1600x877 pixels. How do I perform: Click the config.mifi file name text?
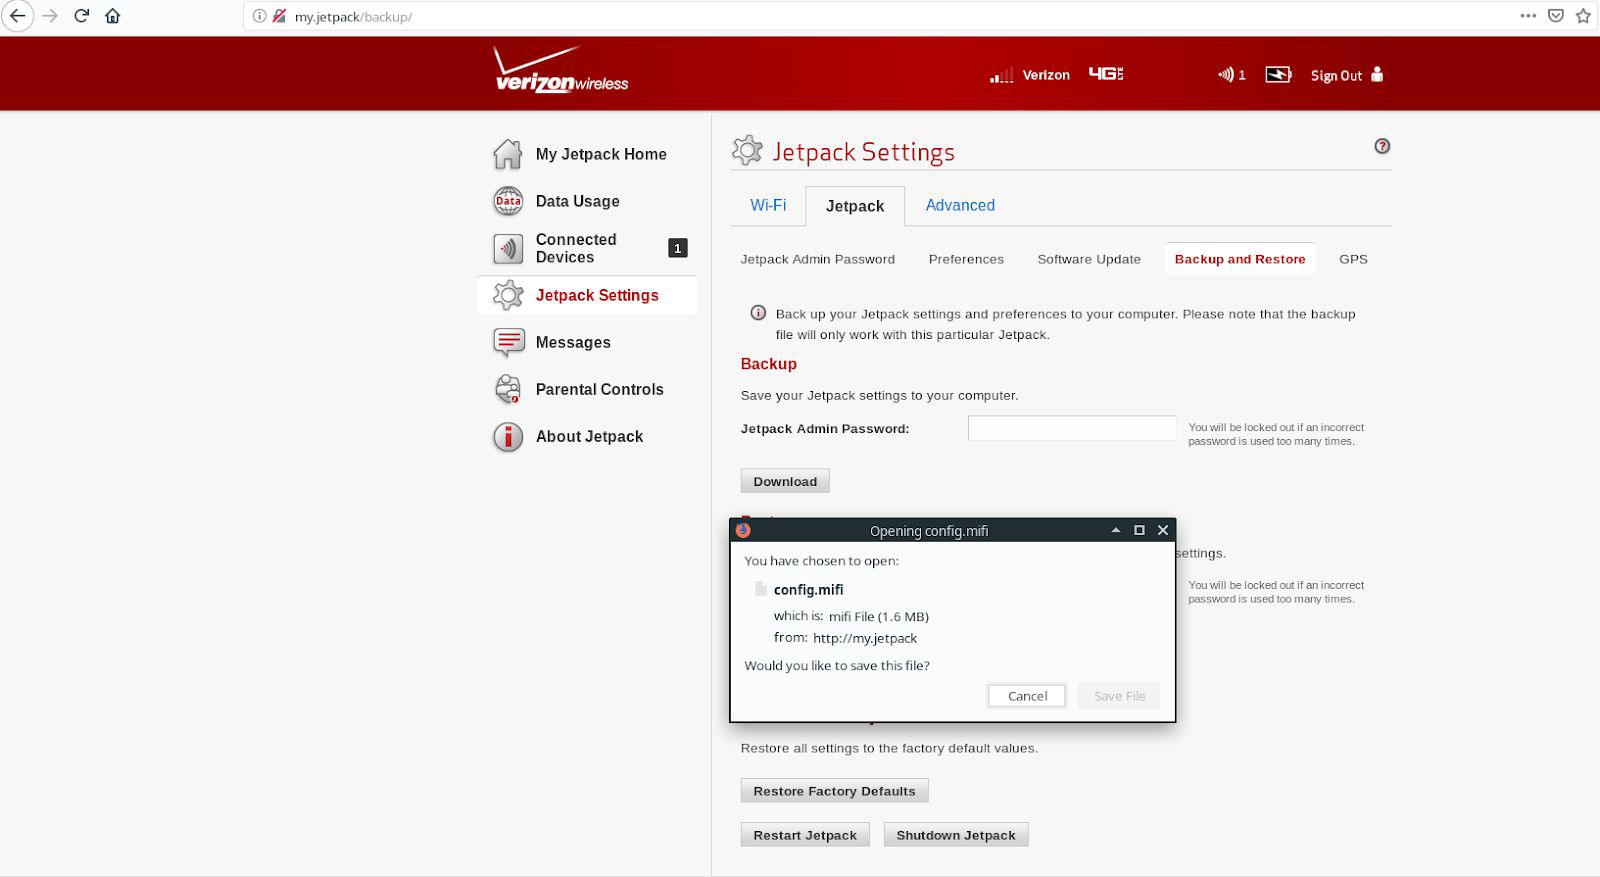click(x=808, y=590)
